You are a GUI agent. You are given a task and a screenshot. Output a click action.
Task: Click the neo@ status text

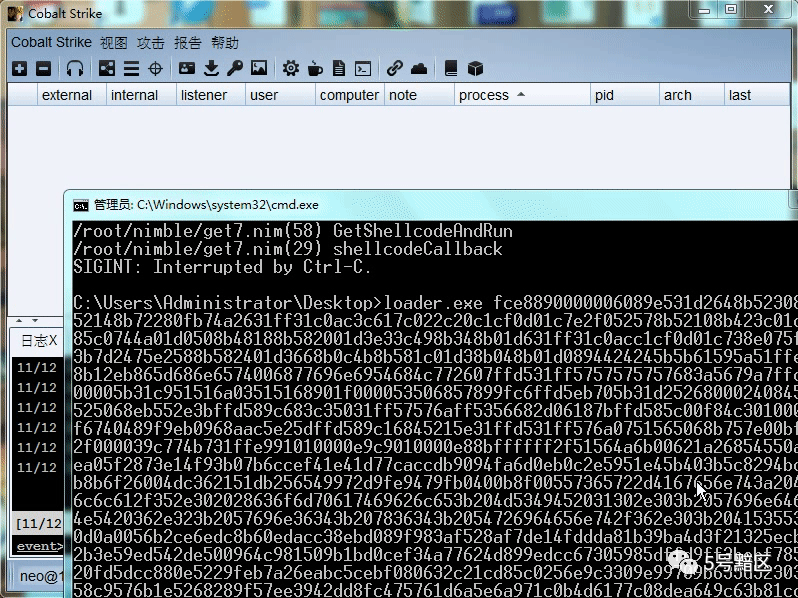pyautogui.click(x=41, y=576)
